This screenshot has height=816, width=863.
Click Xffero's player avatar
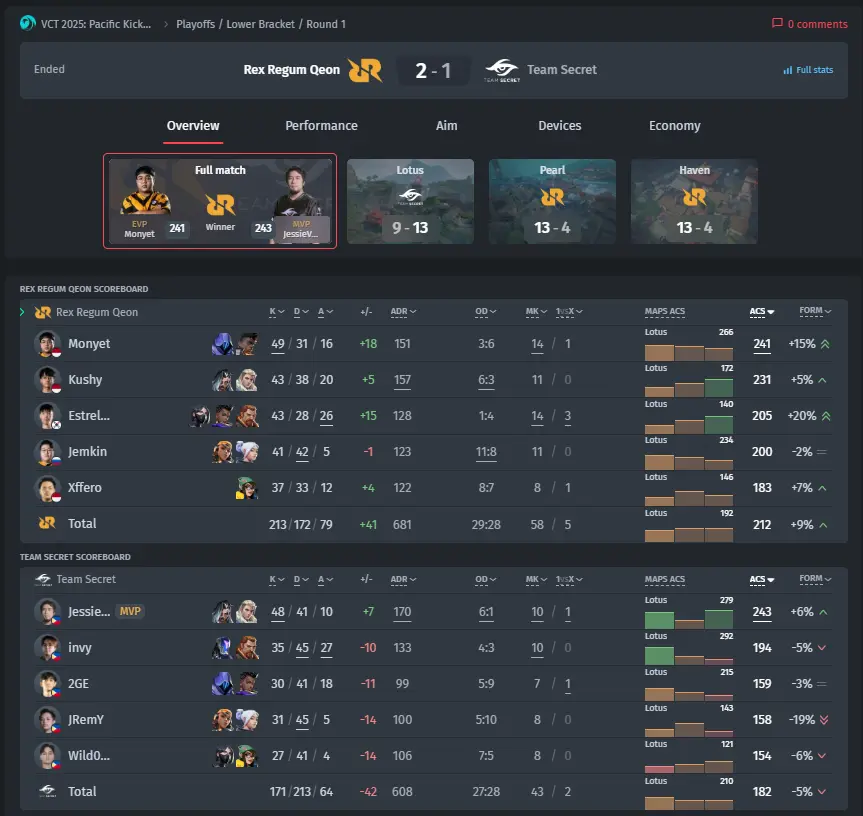coord(47,488)
